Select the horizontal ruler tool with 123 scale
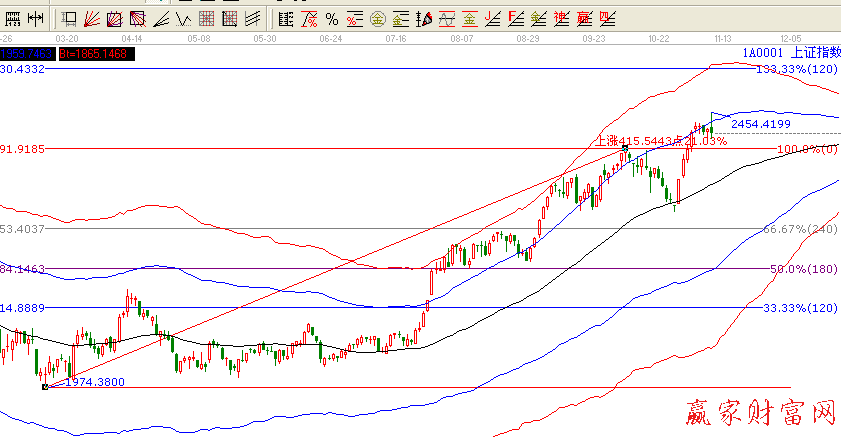Viewport: 841px width, 437px height. click(x=13, y=18)
